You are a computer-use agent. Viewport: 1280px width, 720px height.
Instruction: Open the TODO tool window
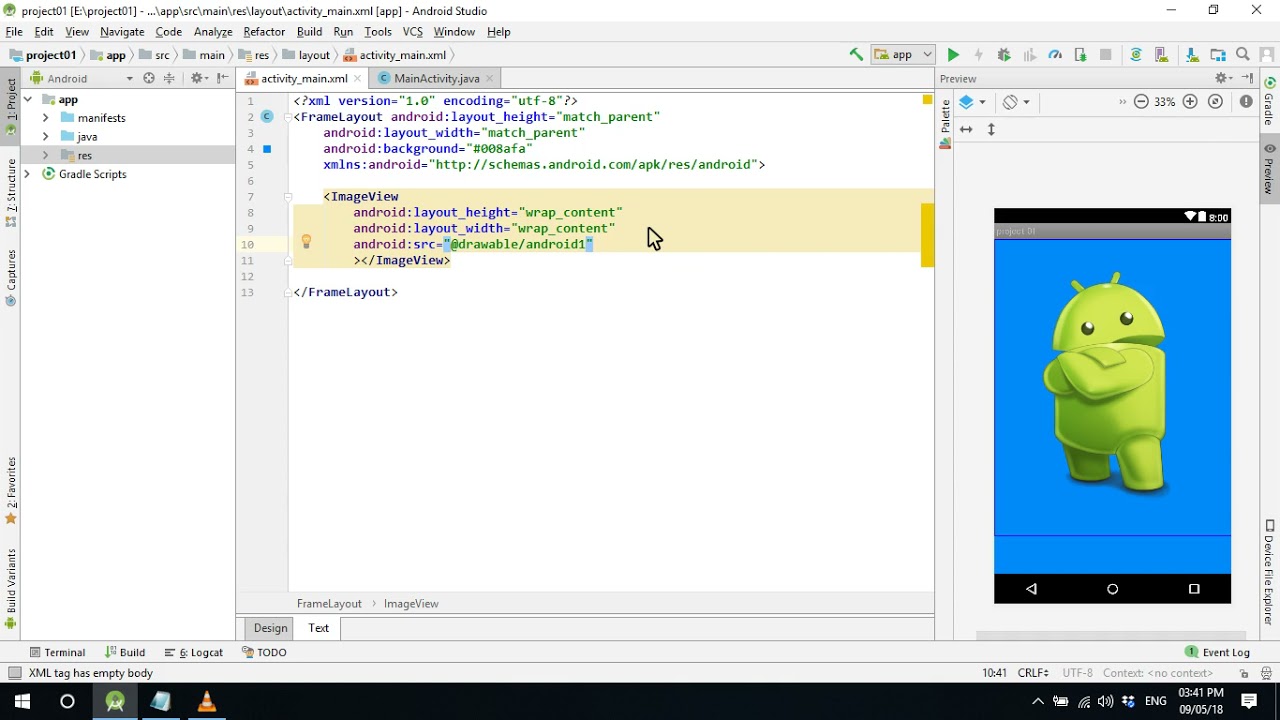264,652
